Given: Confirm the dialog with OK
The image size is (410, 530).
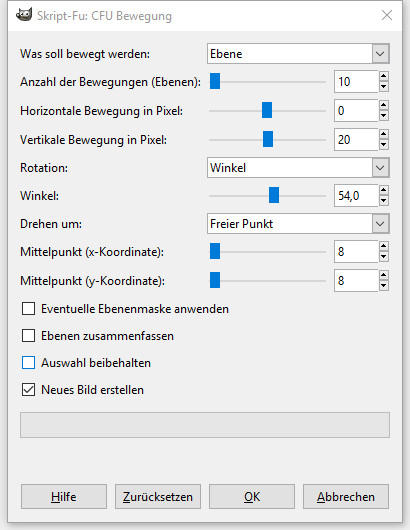Looking at the screenshot, I should [x=252, y=497].
